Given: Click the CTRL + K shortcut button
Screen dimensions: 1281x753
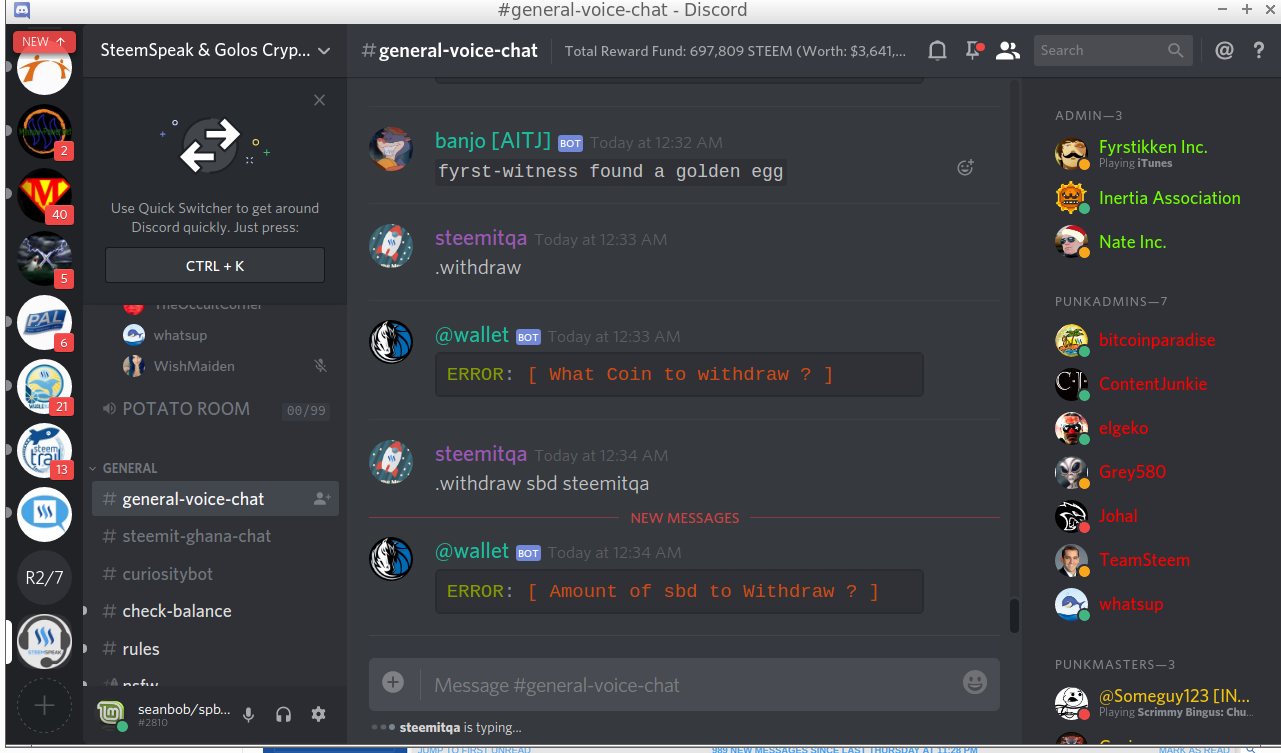Looking at the screenshot, I should [x=215, y=266].
